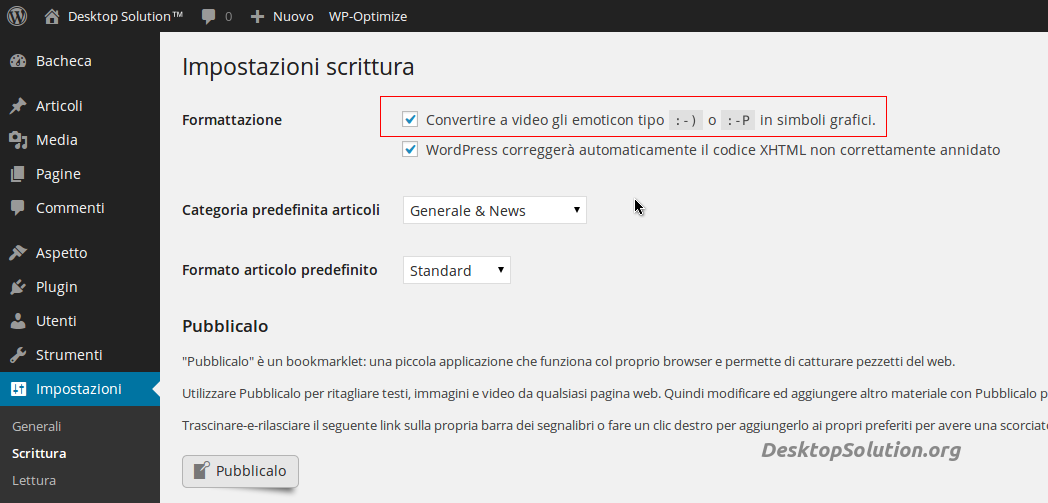The height and width of the screenshot is (503, 1048).
Task: Click the Impostazioni sliders icon
Action: [18, 389]
